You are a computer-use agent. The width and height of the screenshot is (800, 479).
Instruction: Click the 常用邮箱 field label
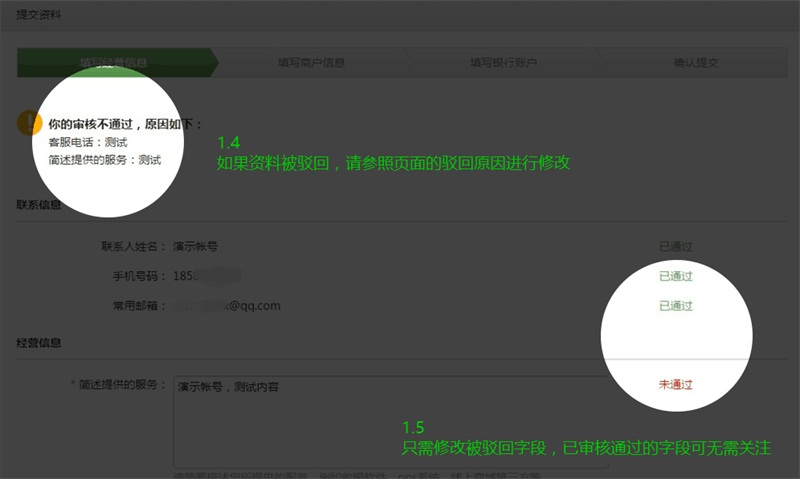(139, 306)
